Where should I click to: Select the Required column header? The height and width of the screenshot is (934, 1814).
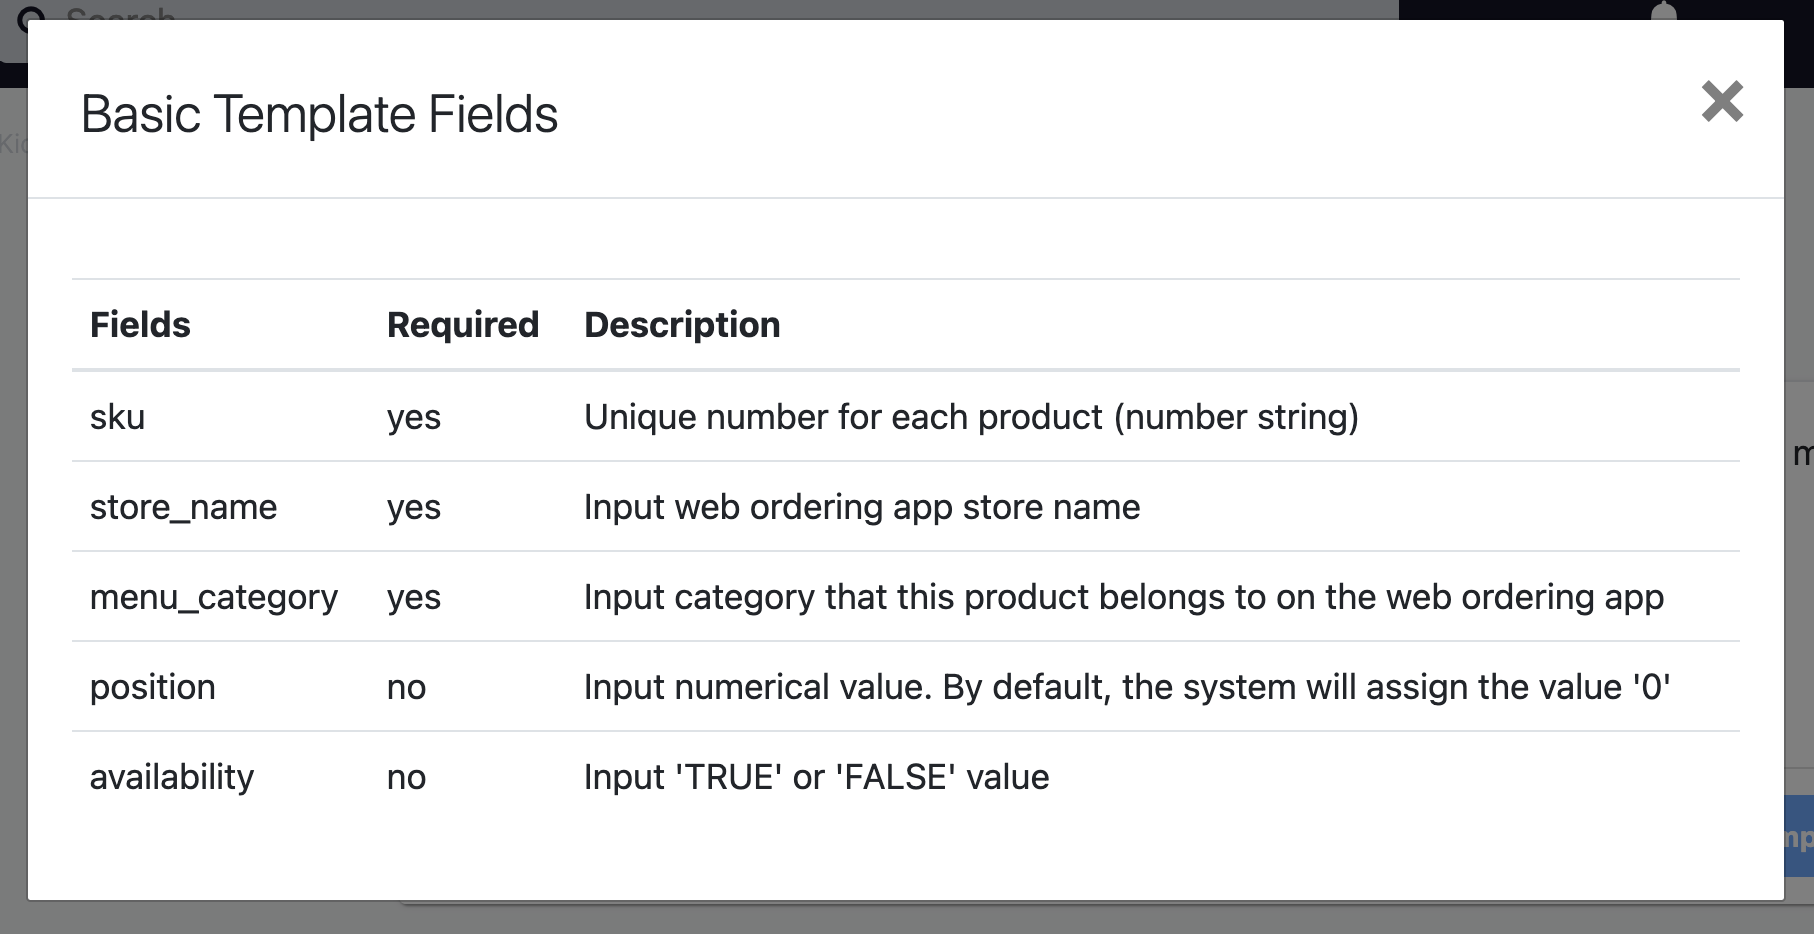point(463,325)
